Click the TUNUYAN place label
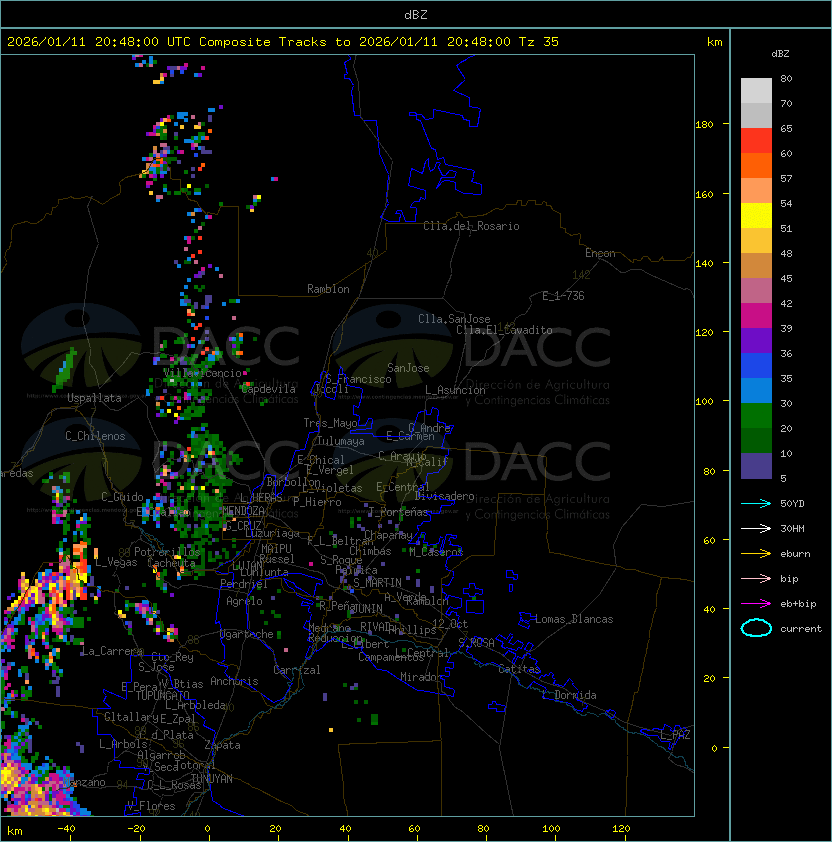Image resolution: width=832 pixels, height=842 pixels. (212, 779)
